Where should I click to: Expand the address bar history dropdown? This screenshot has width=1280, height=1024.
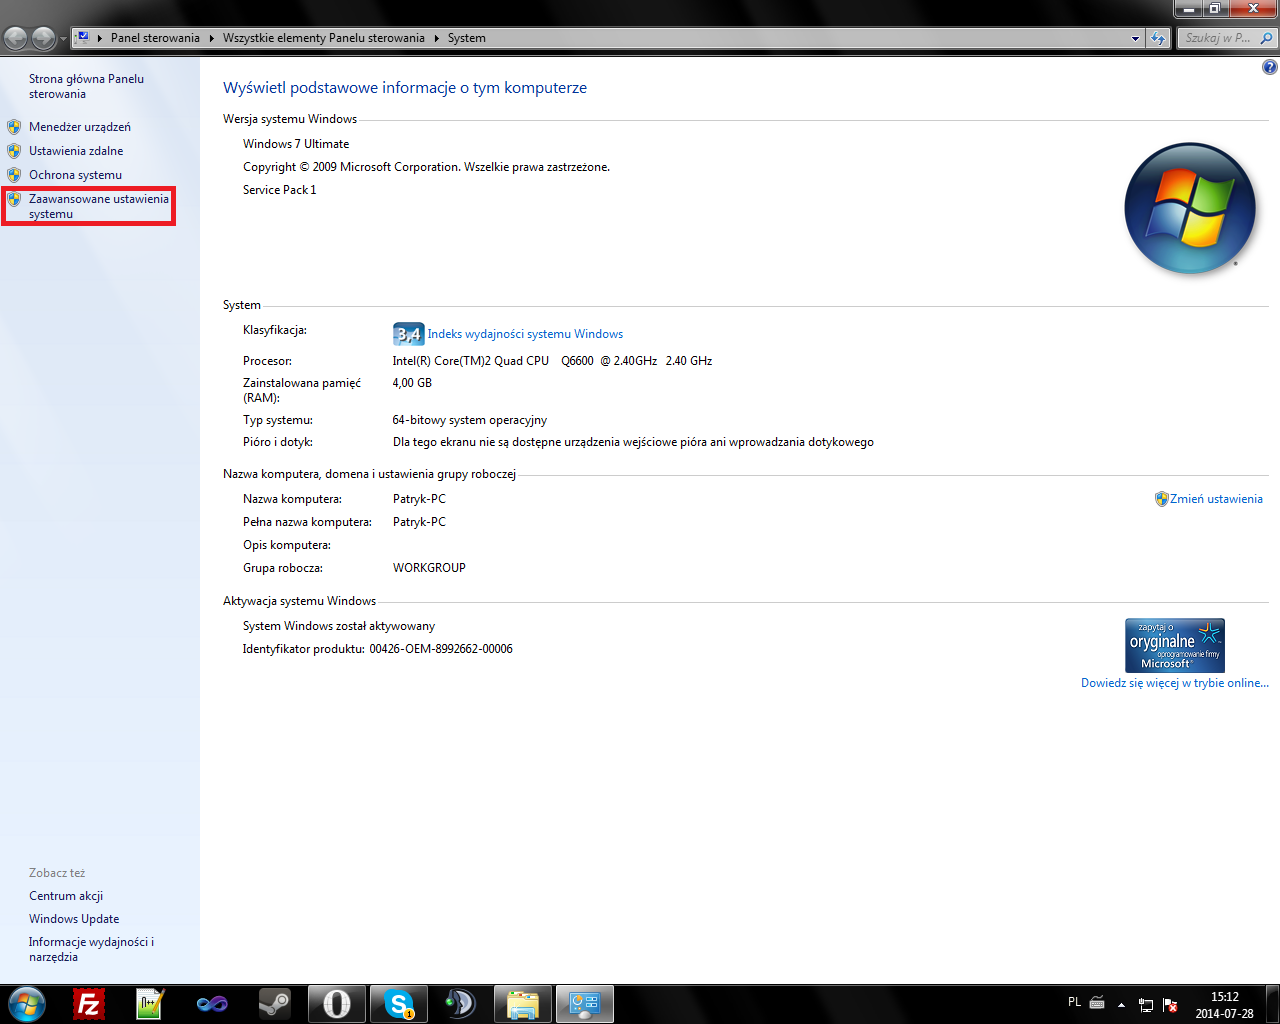pos(1135,38)
